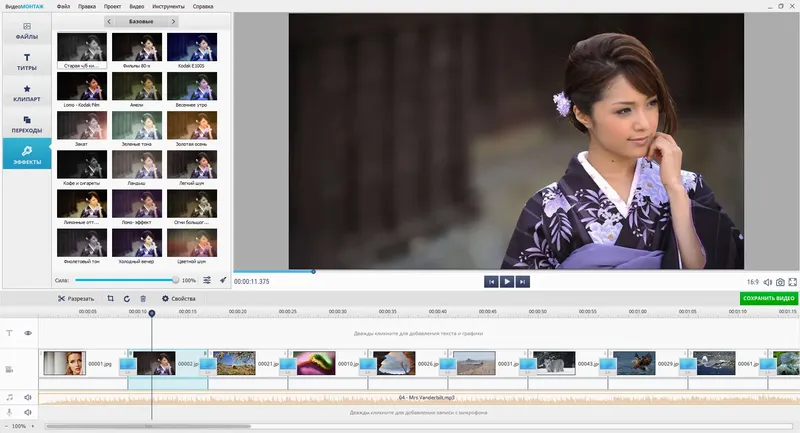Screen dimensions: 800x433
Task: Apply the Фиолетовый тон effect
Action: coord(82,246)
